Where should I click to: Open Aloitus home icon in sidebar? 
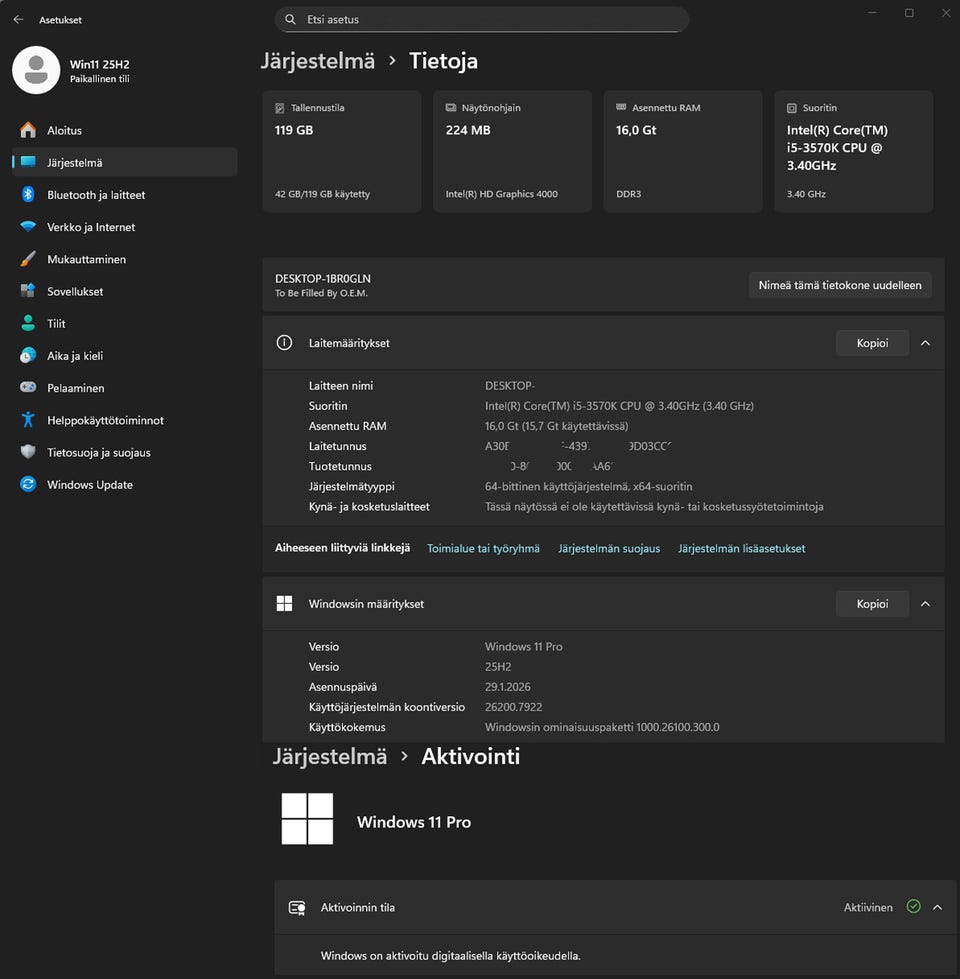28,130
